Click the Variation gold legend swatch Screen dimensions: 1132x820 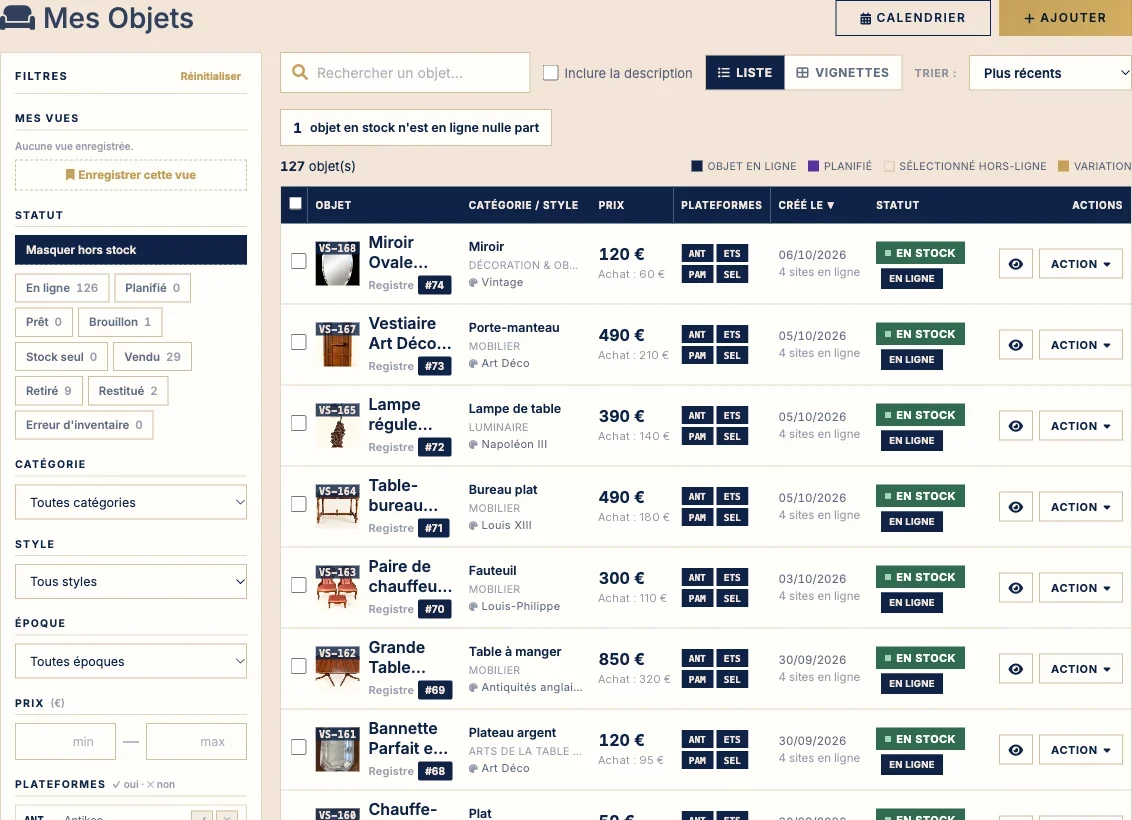tap(1063, 166)
